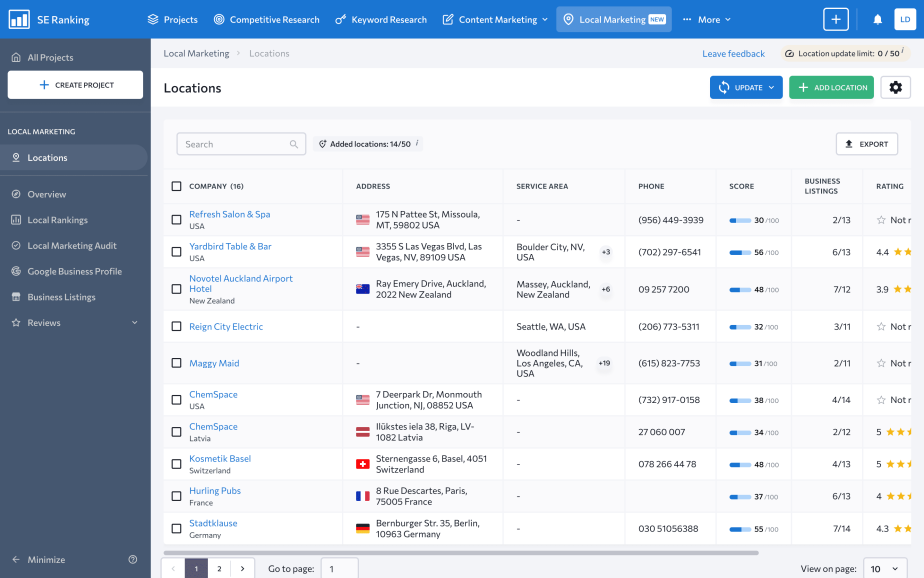Expand the Reviews sidebar section
This screenshot has height=578, width=924.
134,323
